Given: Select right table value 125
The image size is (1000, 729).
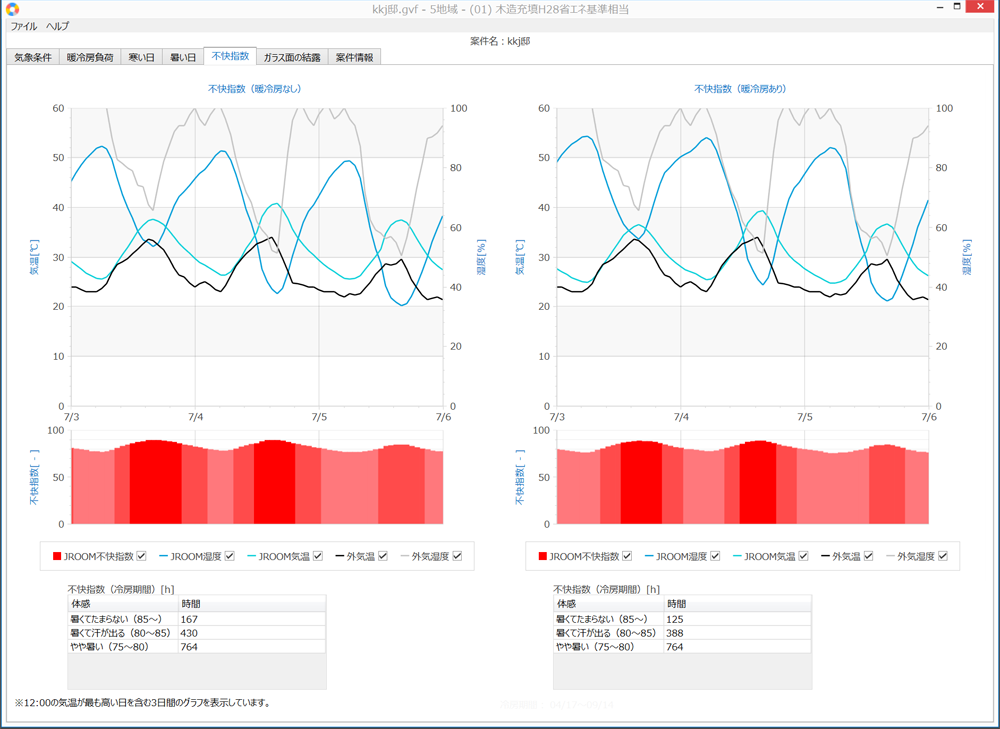Looking at the screenshot, I should (x=675, y=619).
